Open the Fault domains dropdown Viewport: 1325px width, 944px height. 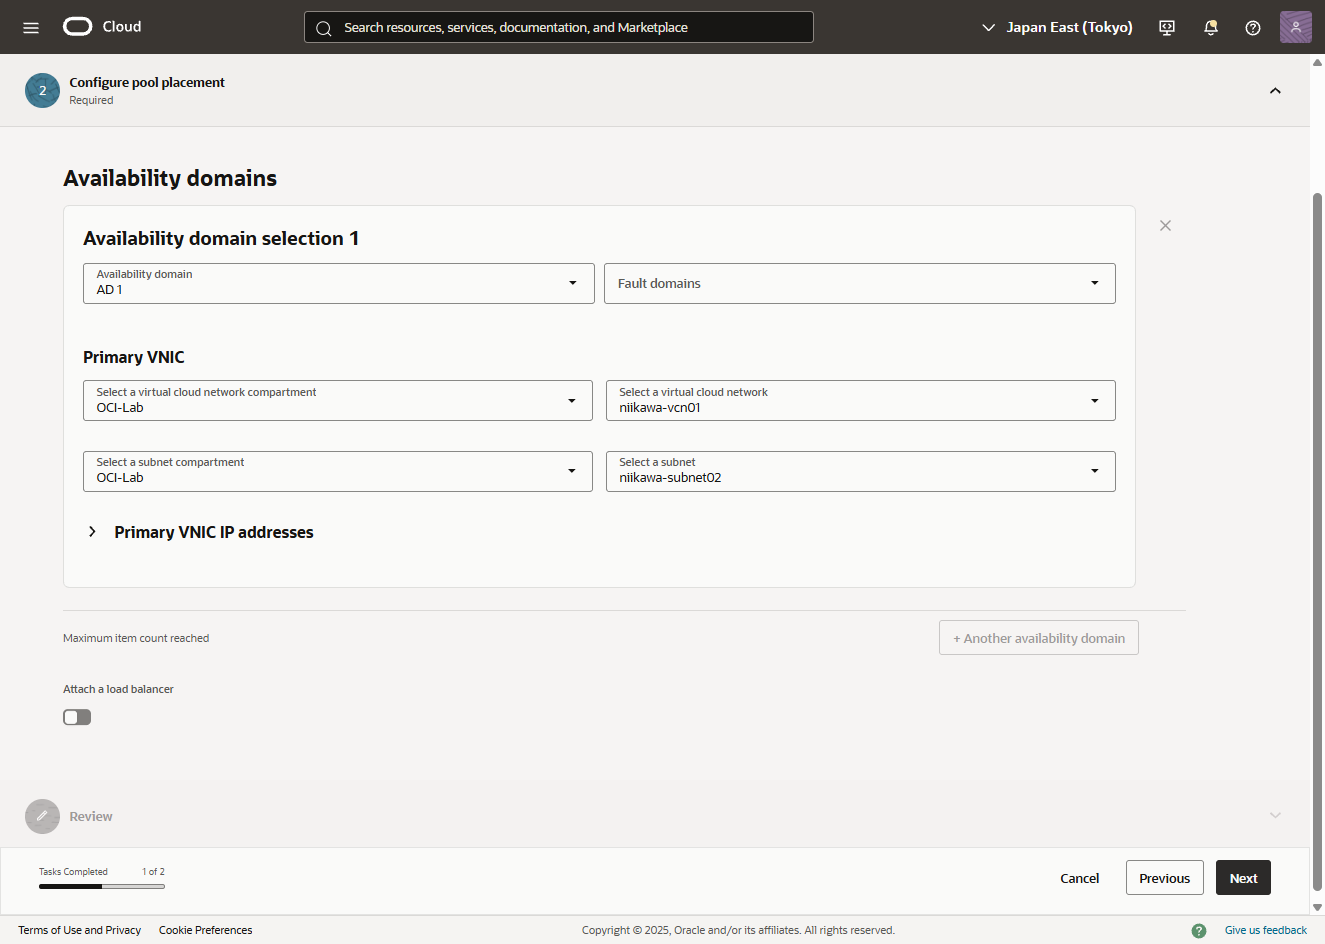(859, 283)
